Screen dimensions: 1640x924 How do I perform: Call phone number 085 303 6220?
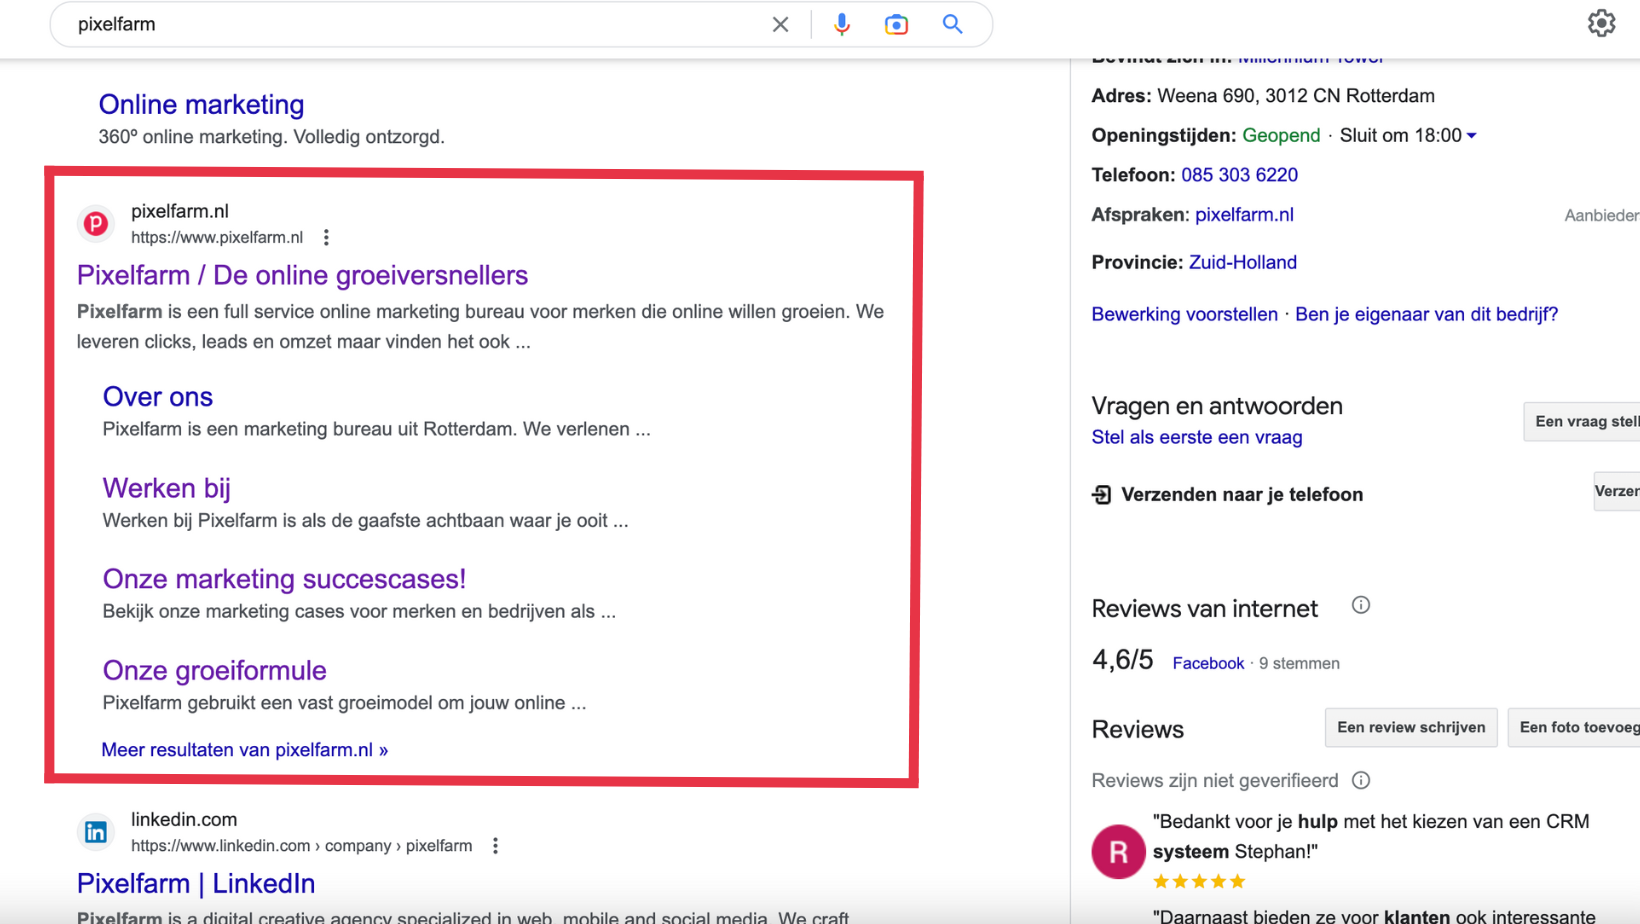1239,175
